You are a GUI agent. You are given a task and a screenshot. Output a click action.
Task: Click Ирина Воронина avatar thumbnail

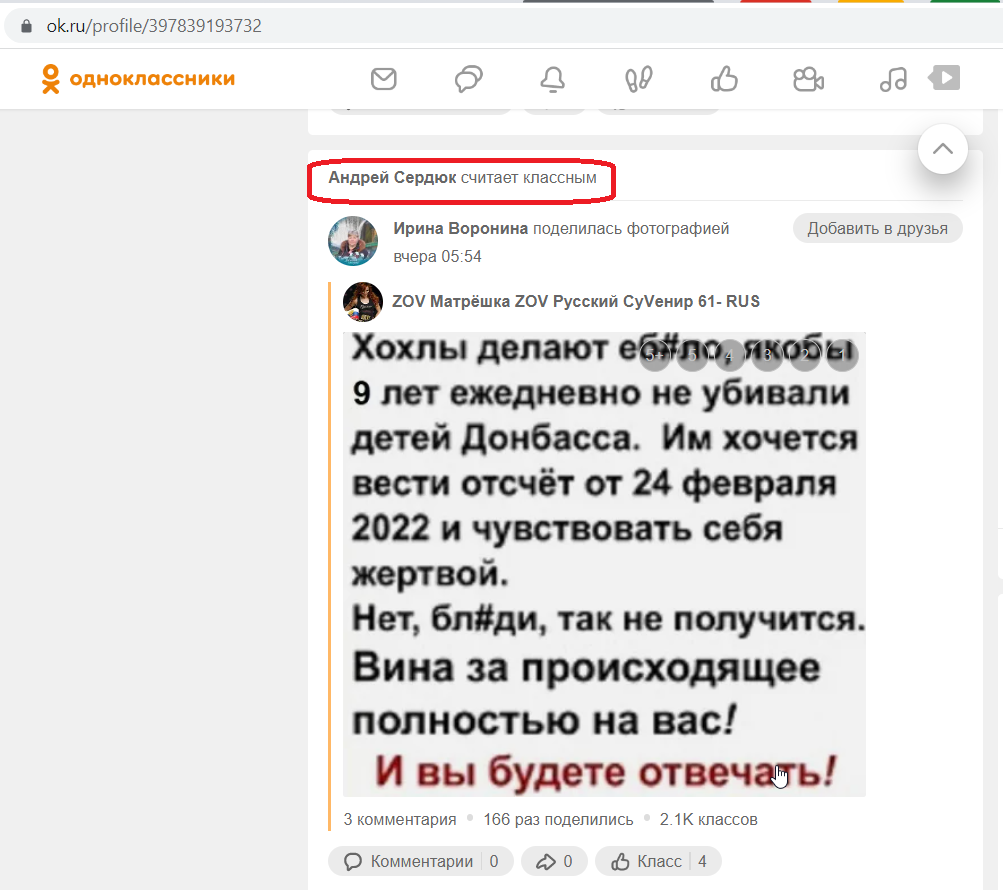coord(353,241)
